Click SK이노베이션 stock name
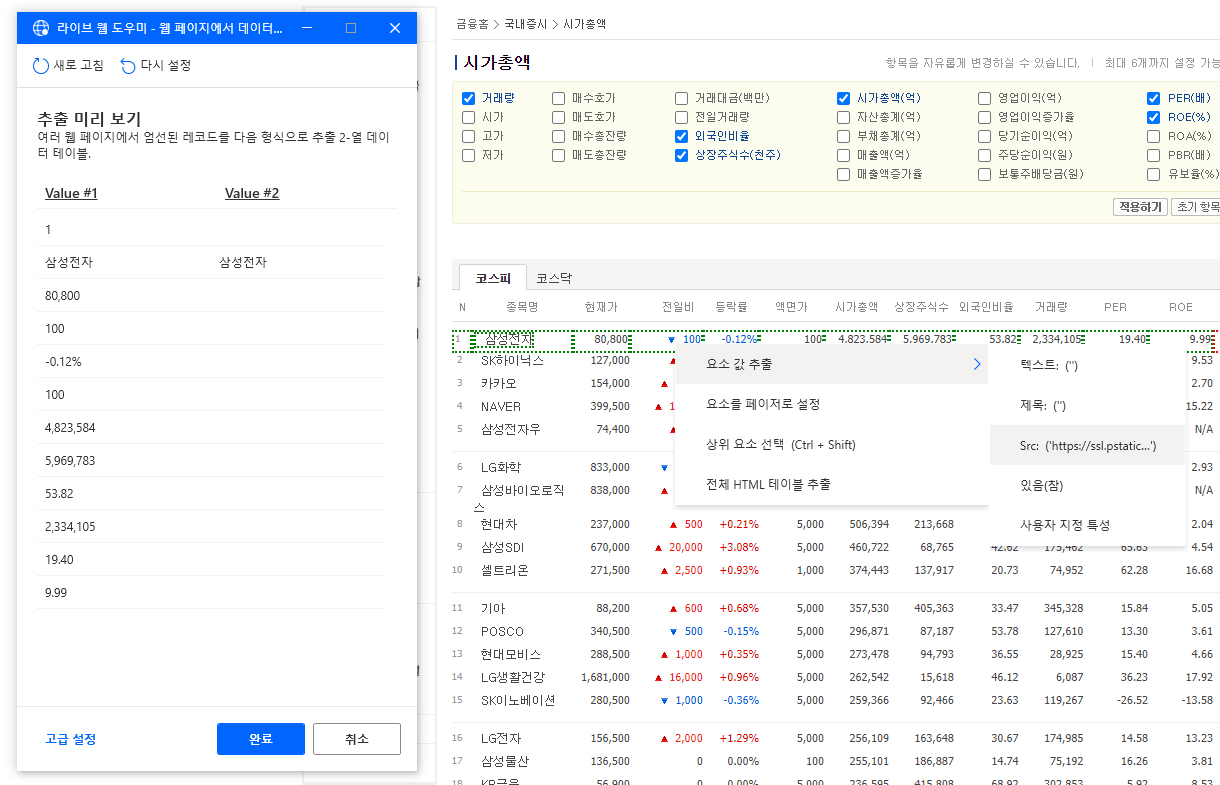1220x785 pixels. [518, 700]
